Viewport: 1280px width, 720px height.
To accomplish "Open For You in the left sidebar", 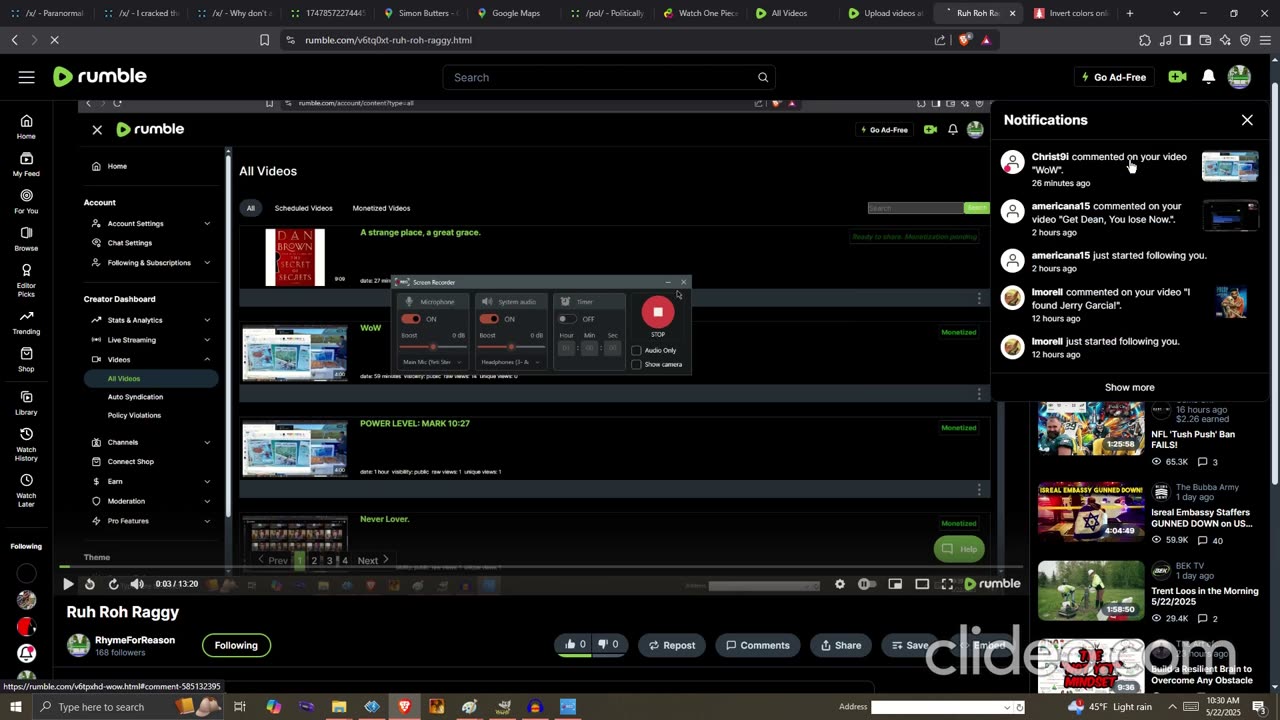I will [x=26, y=201].
